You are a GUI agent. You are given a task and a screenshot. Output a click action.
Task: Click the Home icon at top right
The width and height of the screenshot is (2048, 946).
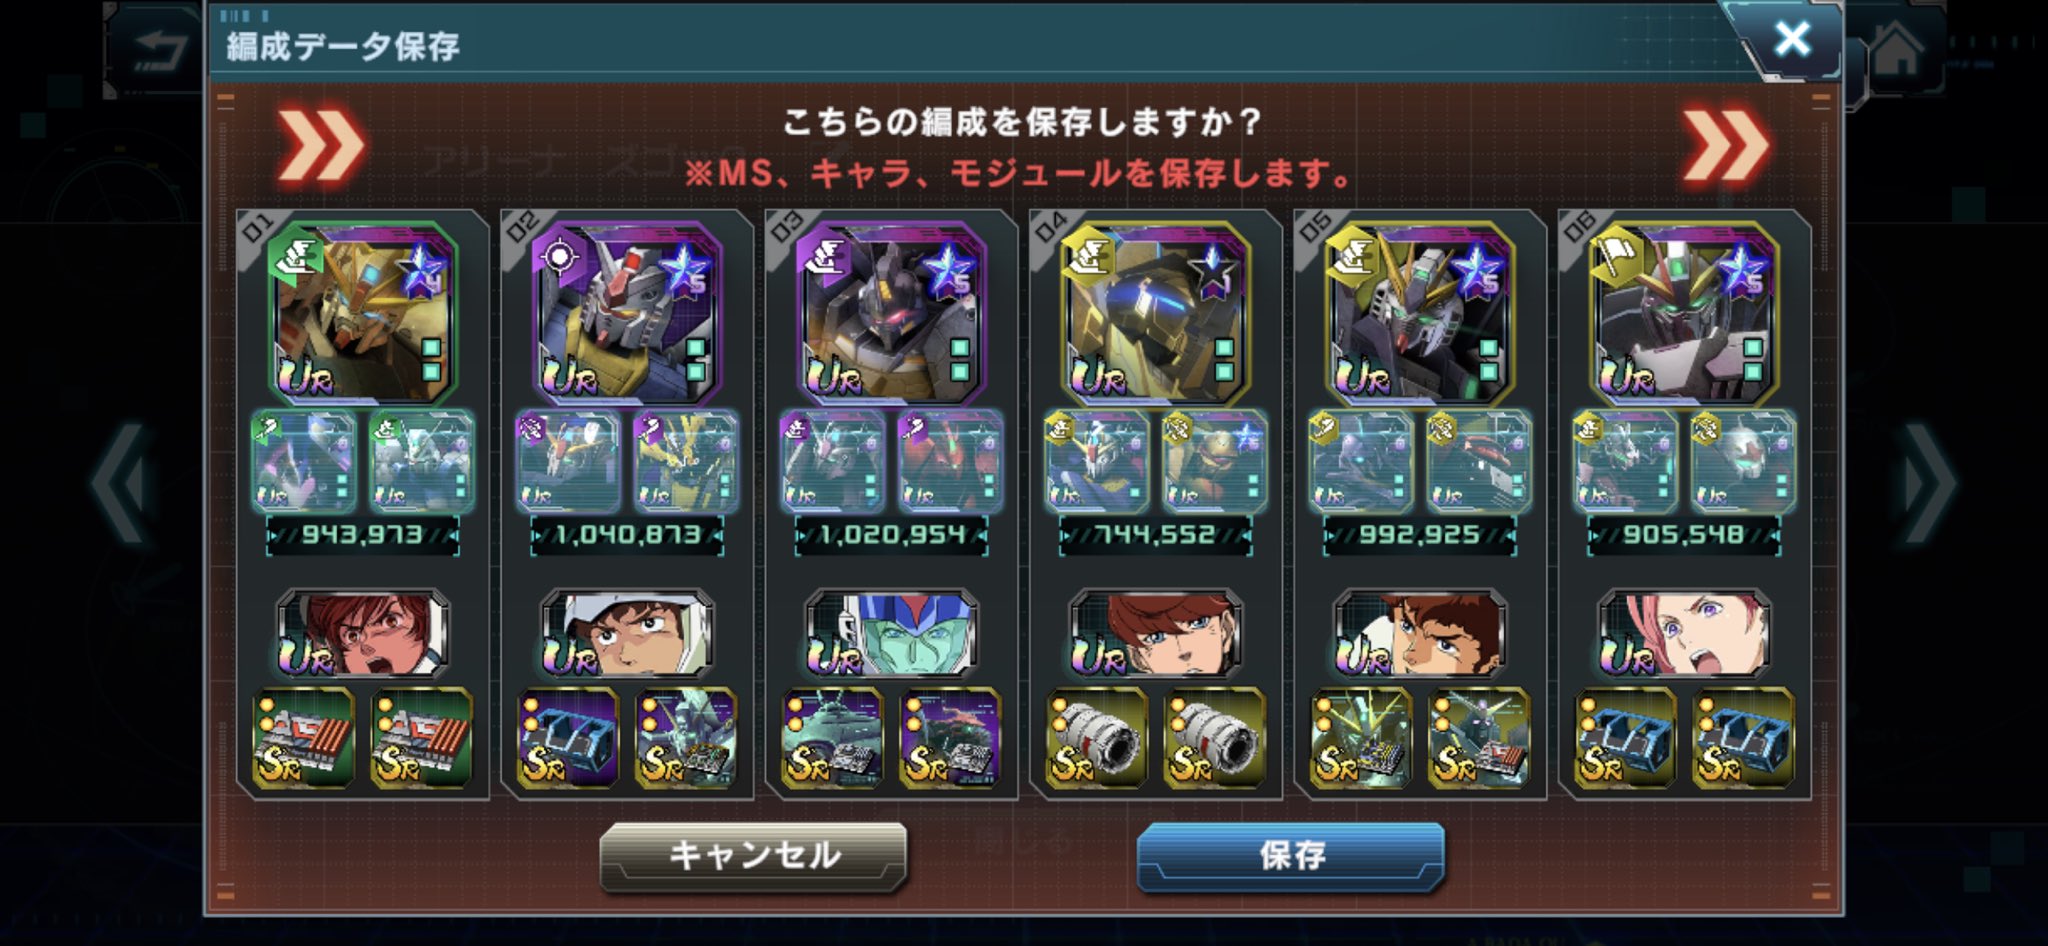click(x=1896, y=50)
